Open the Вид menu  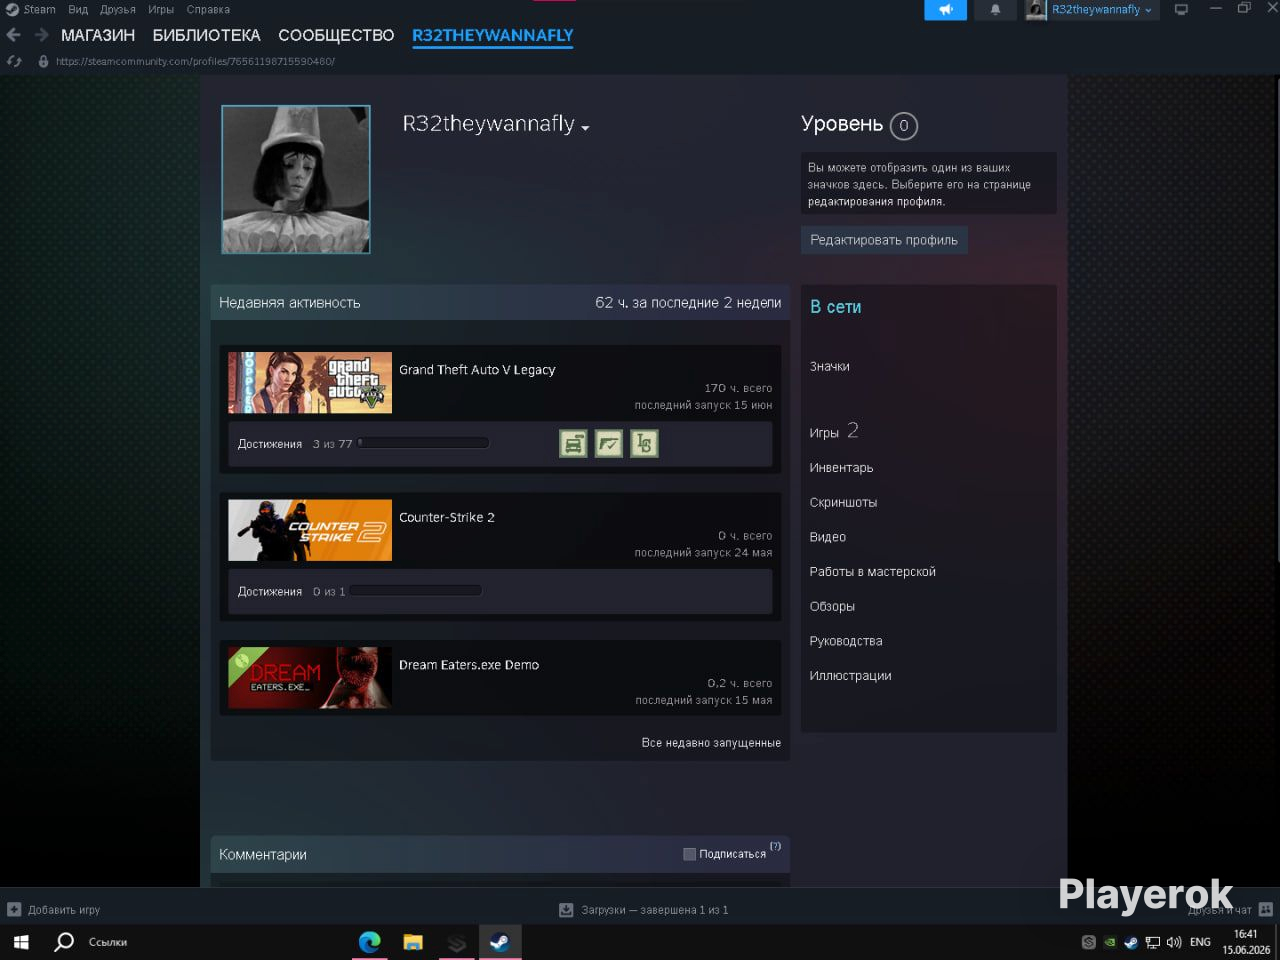[78, 10]
